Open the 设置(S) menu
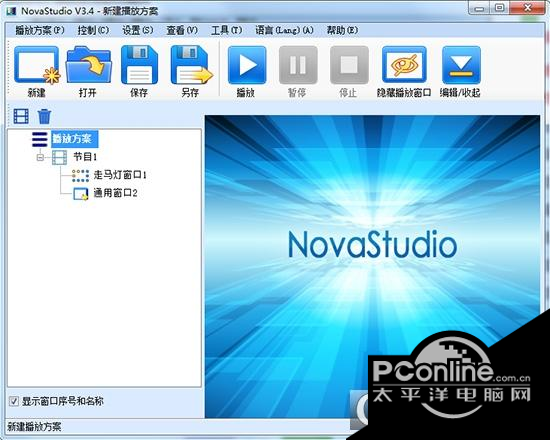 pyautogui.click(x=138, y=30)
